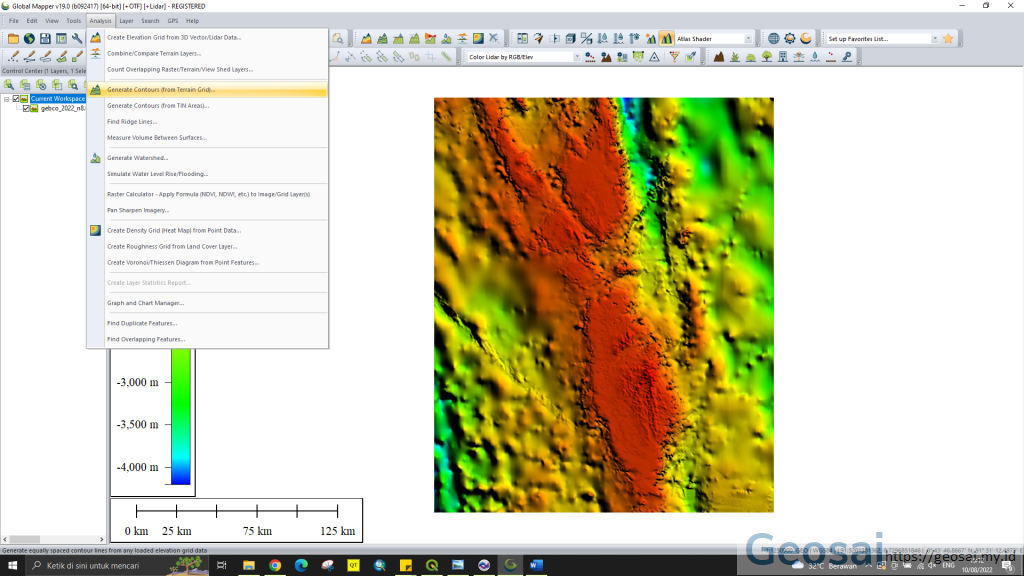Collapse the Current Workspace tree node
Image resolution: width=1024 pixels, height=576 pixels.
click(x=7, y=99)
